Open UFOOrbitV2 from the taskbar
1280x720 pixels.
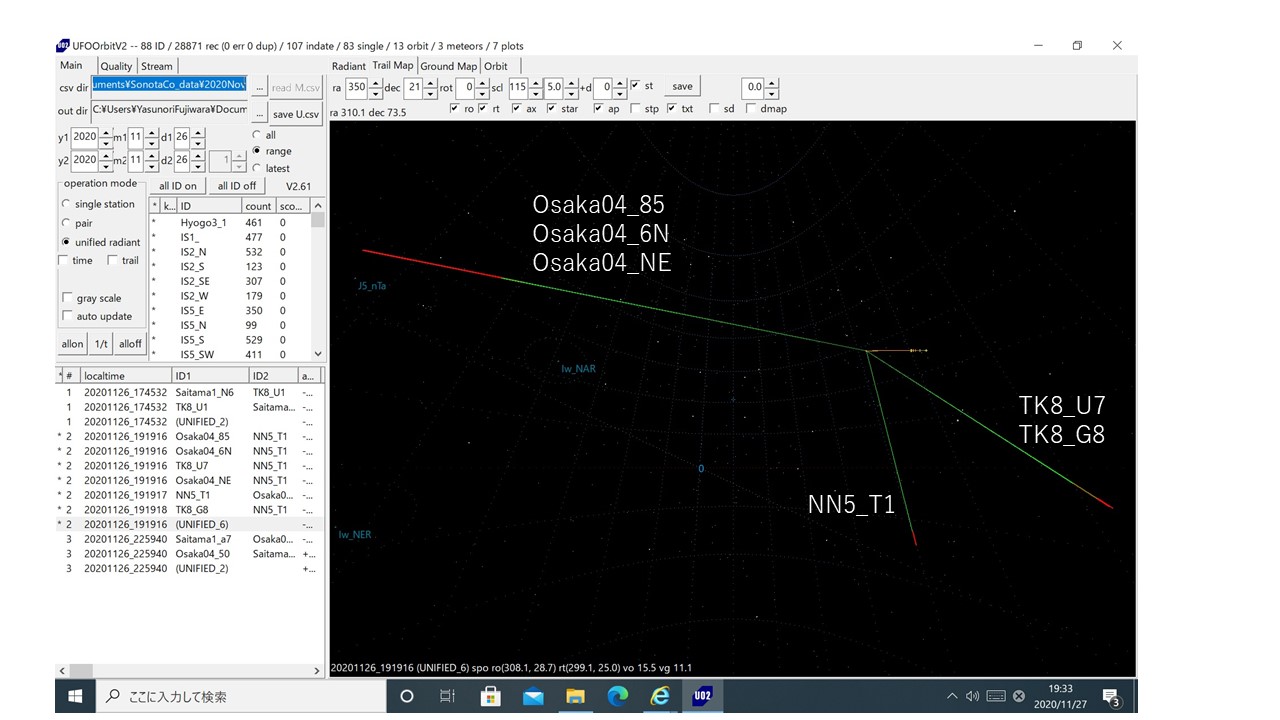703,695
